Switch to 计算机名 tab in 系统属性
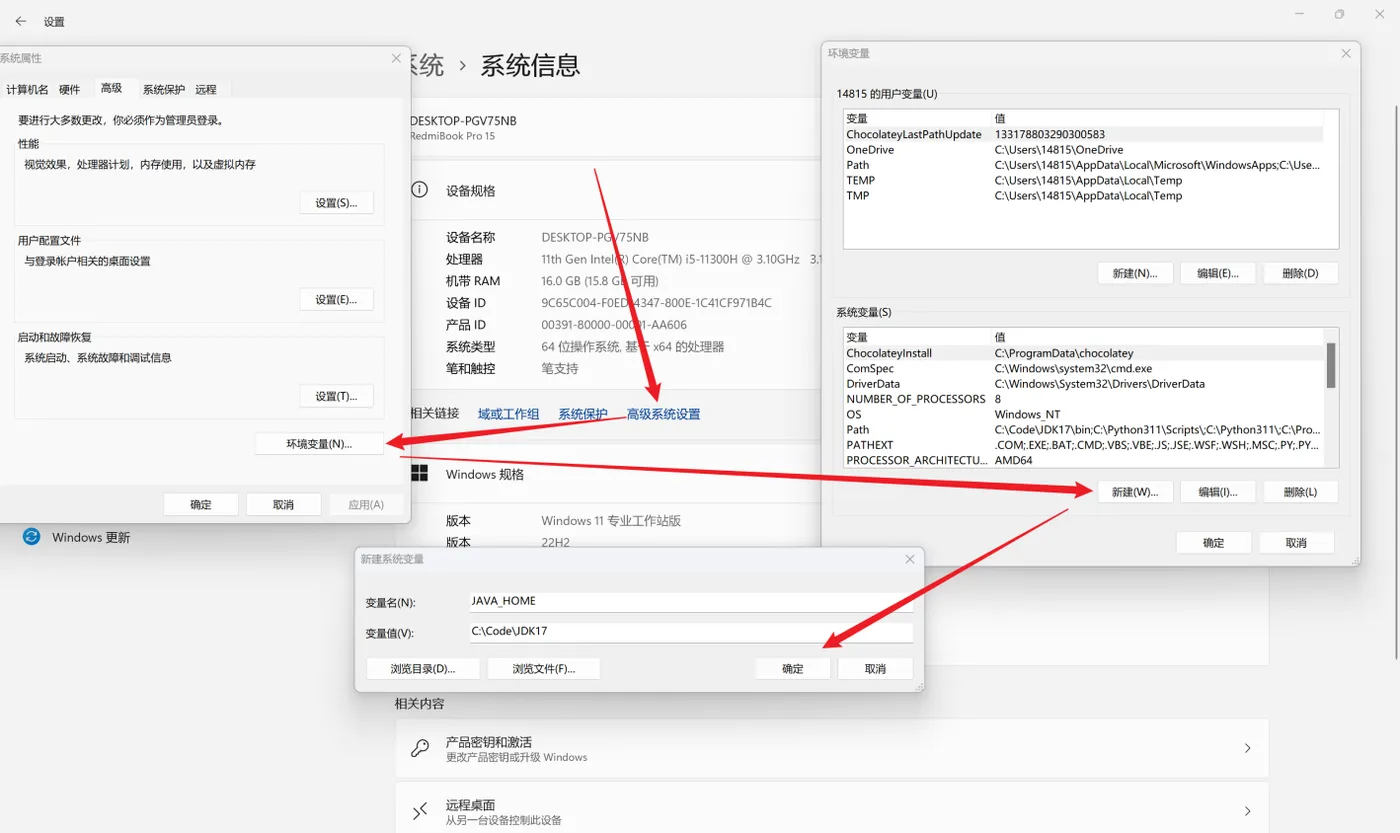 pyautogui.click(x=27, y=89)
